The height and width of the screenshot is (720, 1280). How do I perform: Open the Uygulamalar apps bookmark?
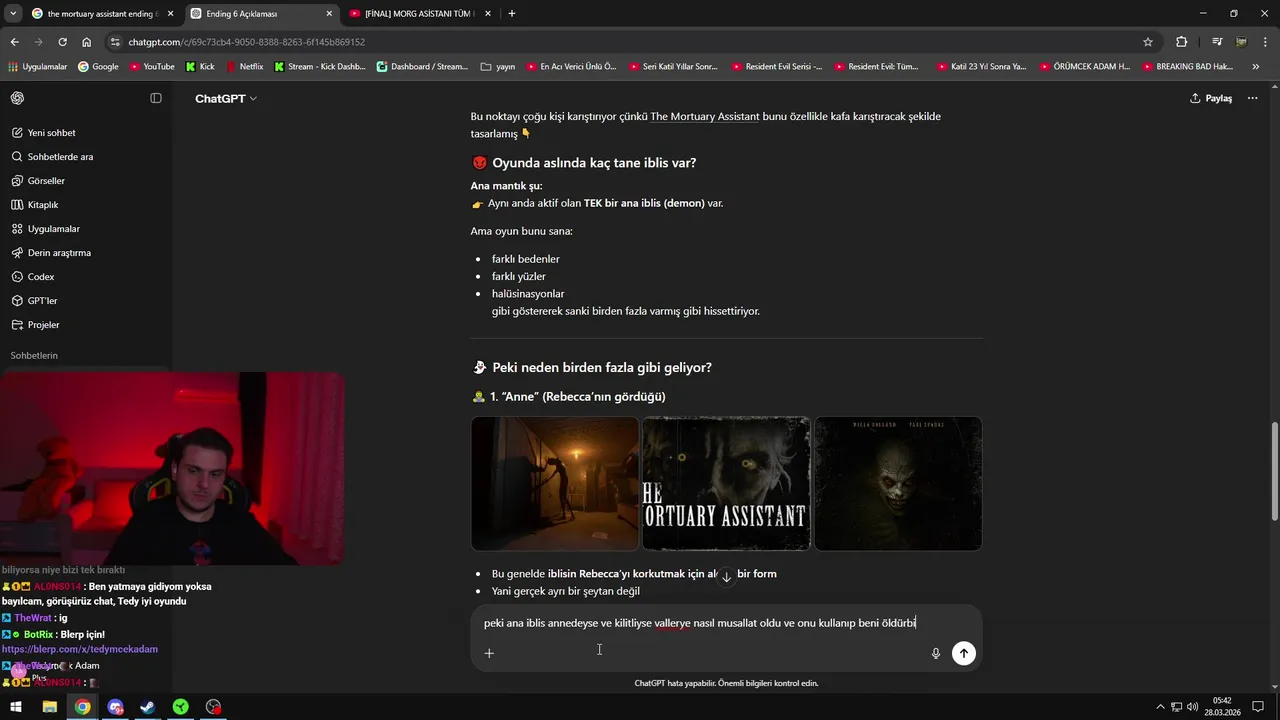click(37, 67)
